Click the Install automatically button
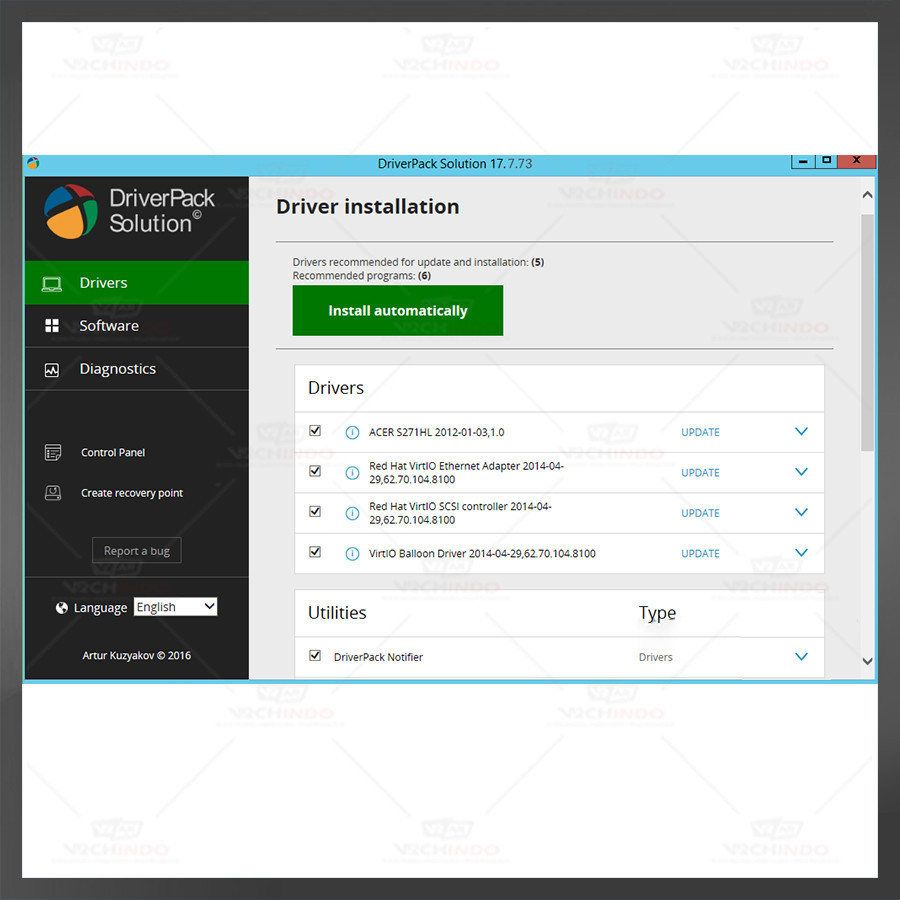This screenshot has height=900, width=900. (x=398, y=311)
